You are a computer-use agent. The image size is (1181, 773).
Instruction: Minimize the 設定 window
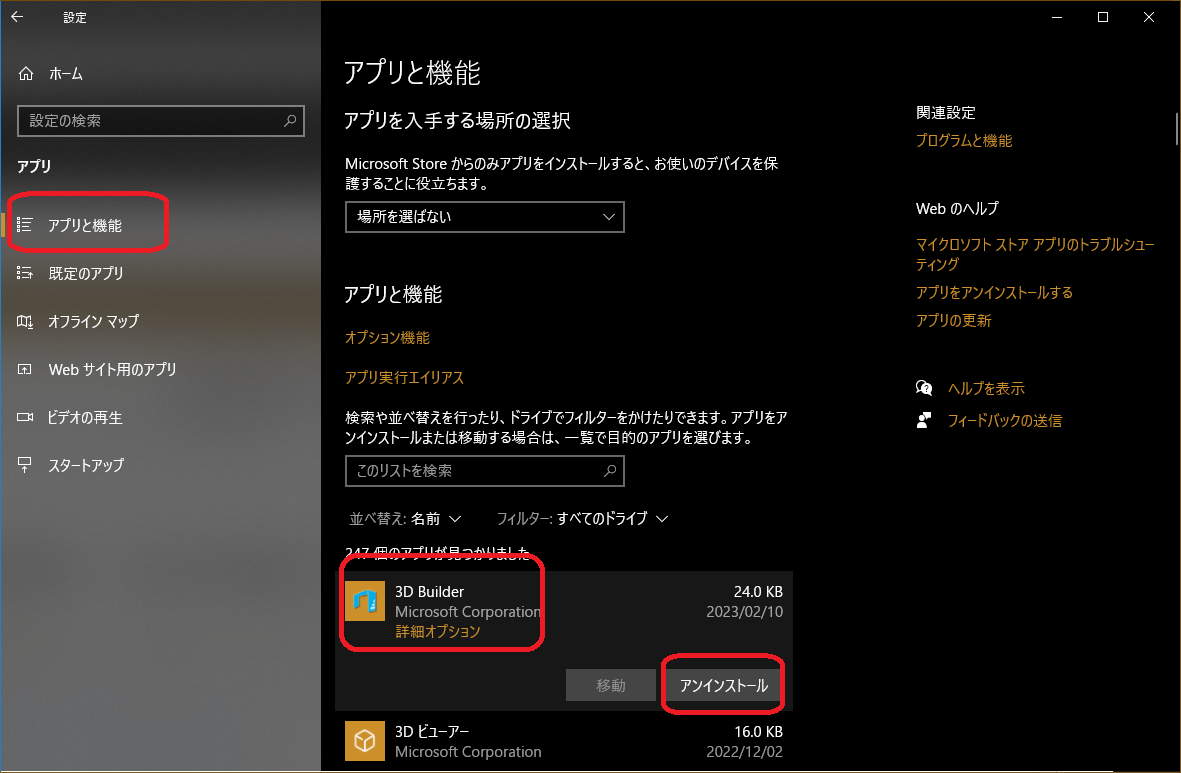[1057, 17]
